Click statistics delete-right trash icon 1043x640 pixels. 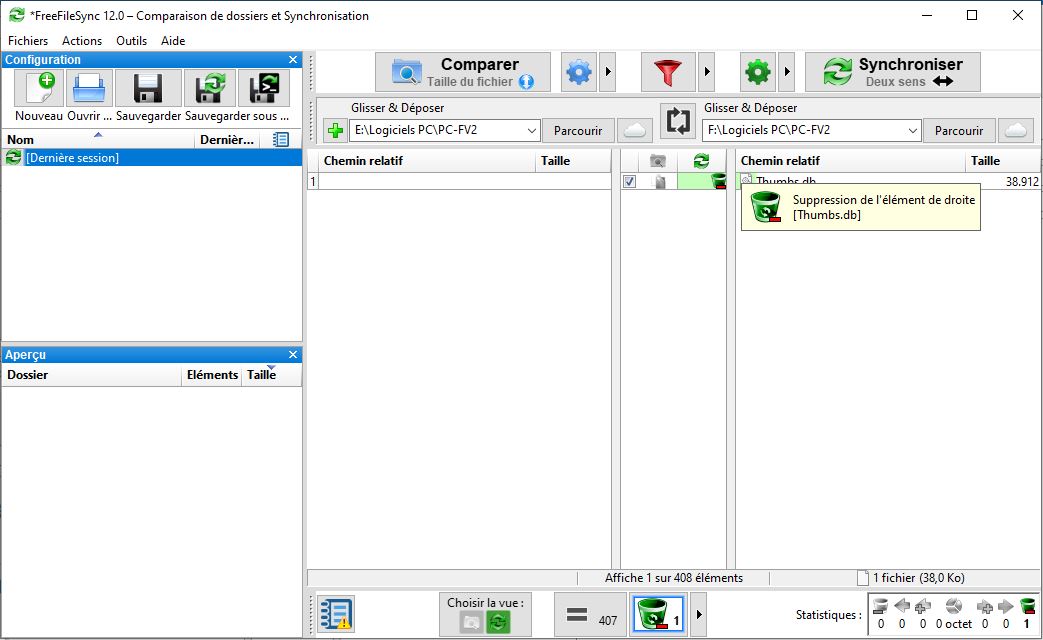coord(1027,606)
